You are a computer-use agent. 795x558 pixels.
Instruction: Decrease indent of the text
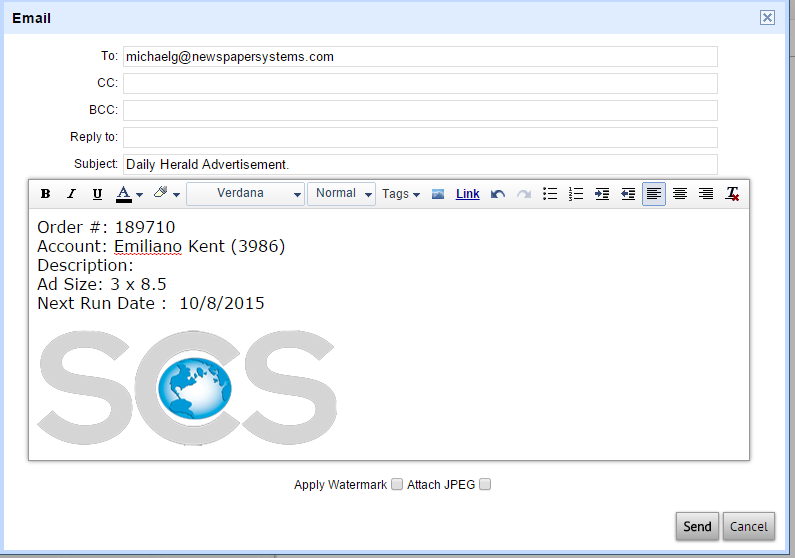[x=628, y=194]
